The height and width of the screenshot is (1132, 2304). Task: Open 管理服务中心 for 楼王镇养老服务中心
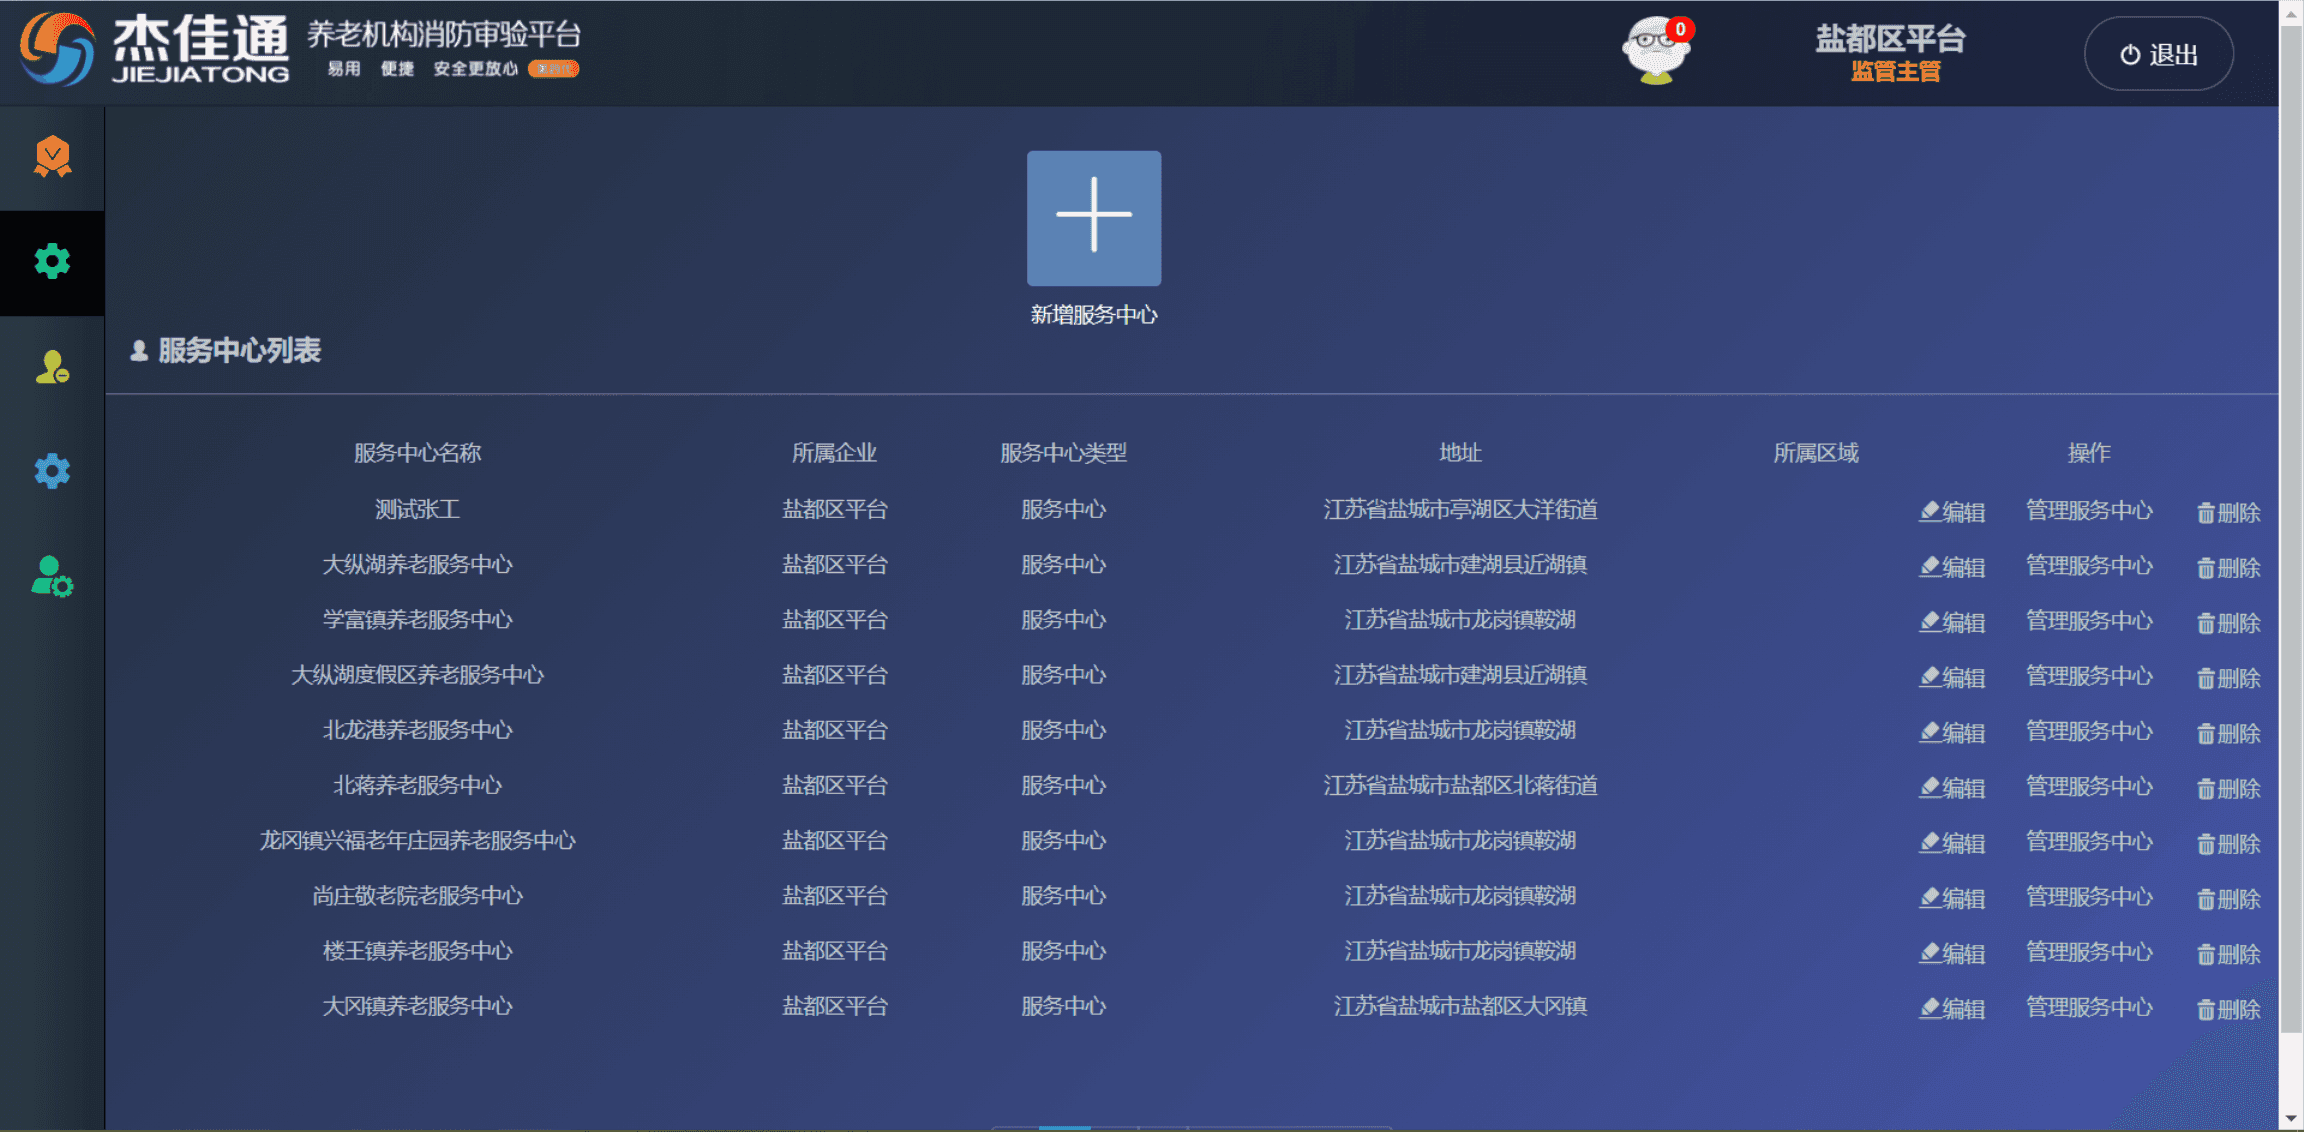pos(2089,952)
